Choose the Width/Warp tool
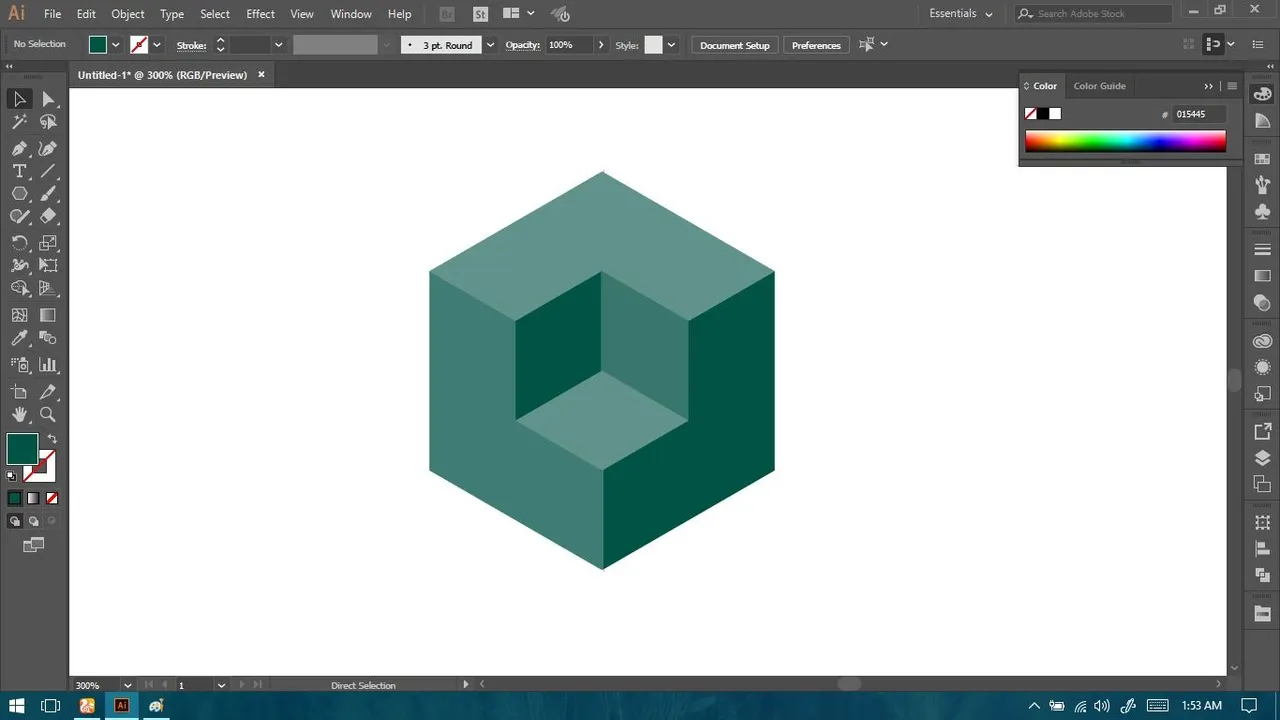 19,266
